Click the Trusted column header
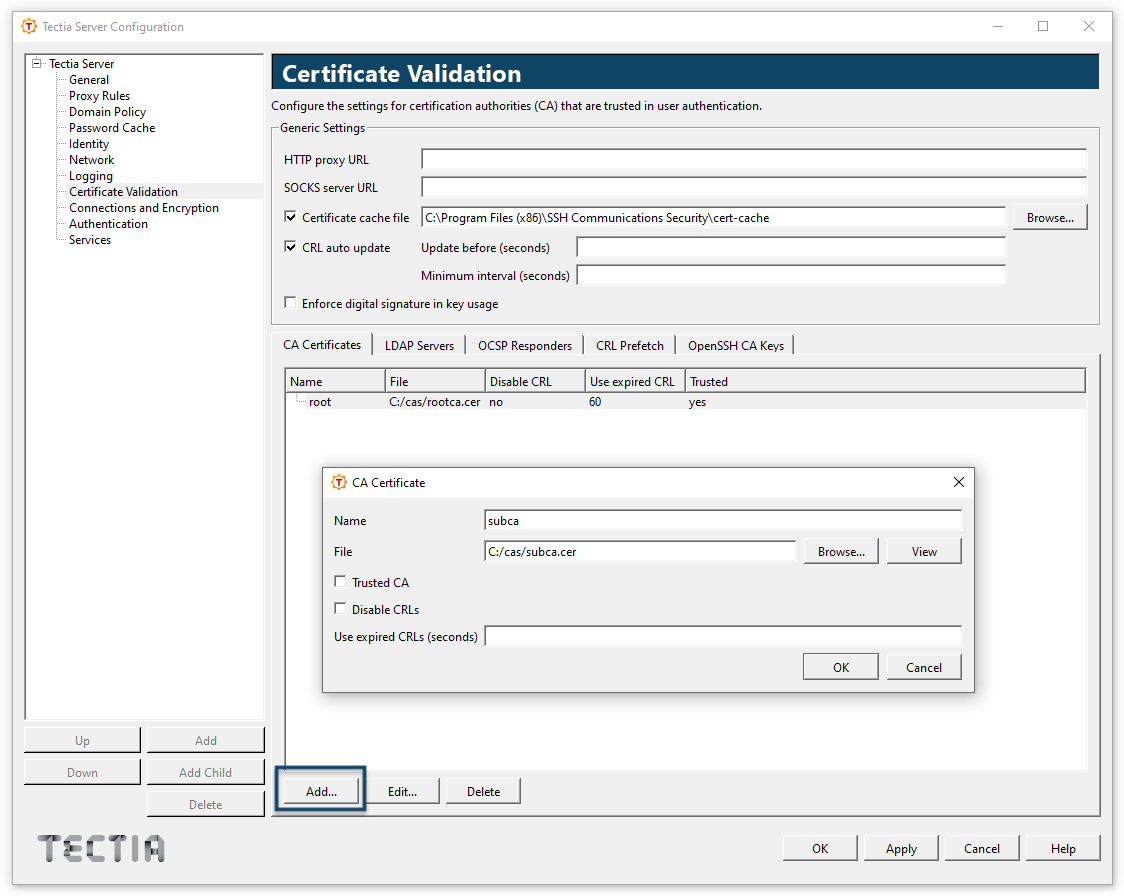Image resolution: width=1124 pixels, height=896 pixels. tap(885, 381)
